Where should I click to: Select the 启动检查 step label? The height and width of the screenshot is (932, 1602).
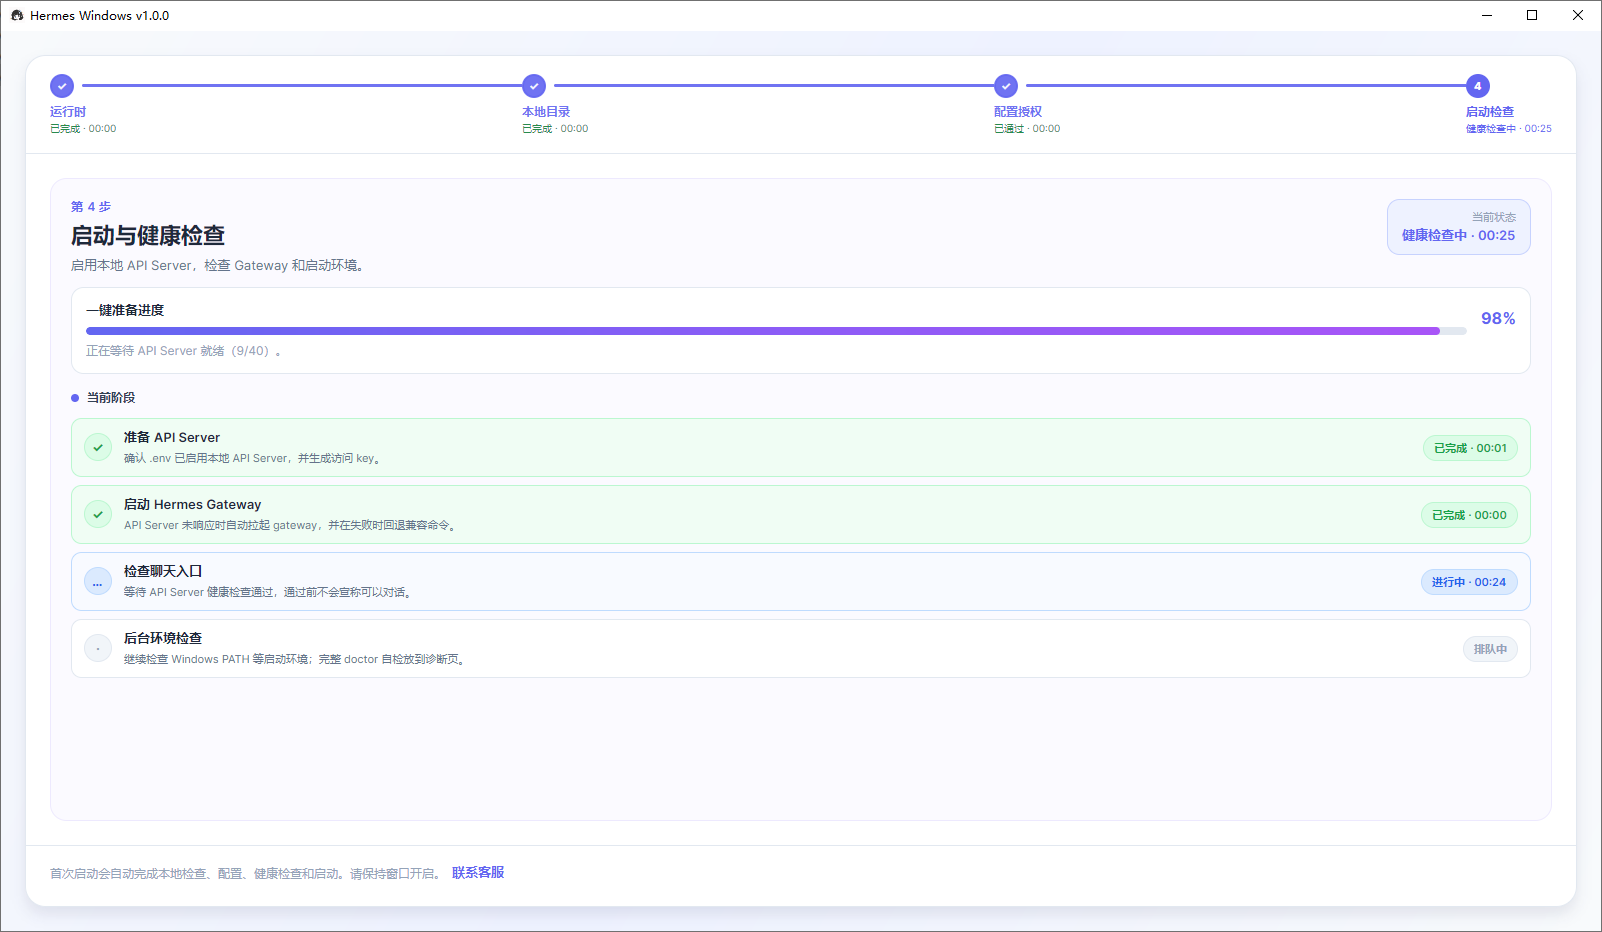pos(1490,112)
